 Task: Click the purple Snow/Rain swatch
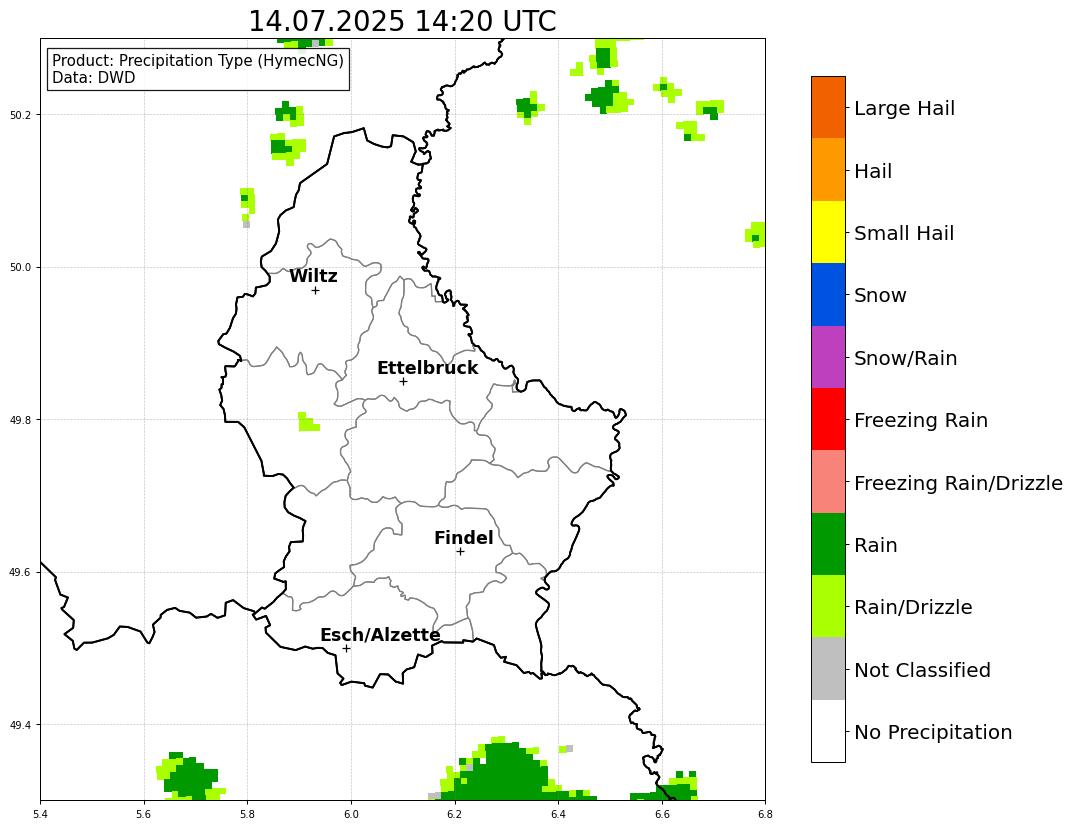tap(828, 357)
